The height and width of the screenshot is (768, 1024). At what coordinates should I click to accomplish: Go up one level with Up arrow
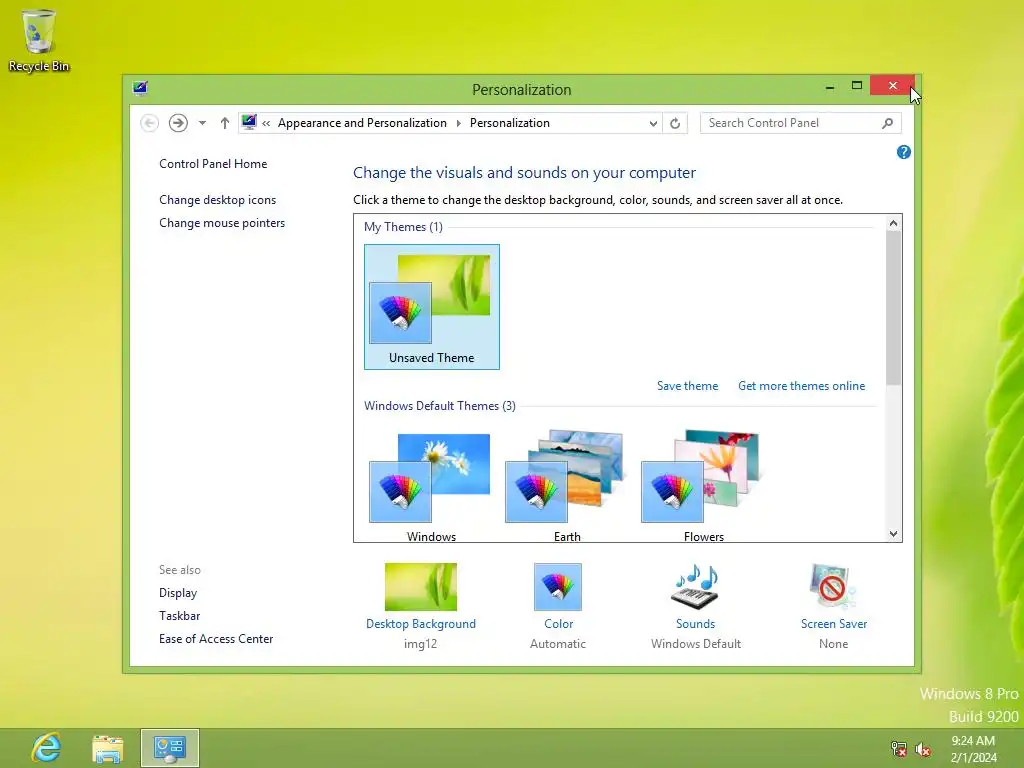[x=225, y=123]
